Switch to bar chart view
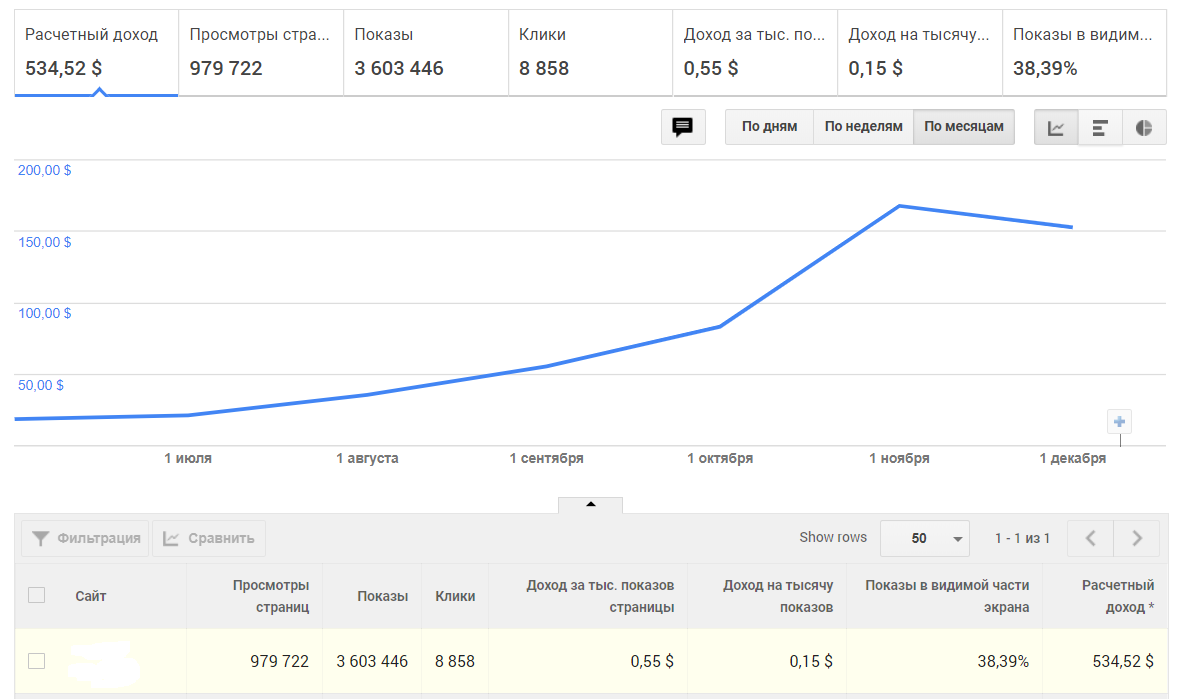The width and height of the screenshot is (1181, 699). point(1100,127)
